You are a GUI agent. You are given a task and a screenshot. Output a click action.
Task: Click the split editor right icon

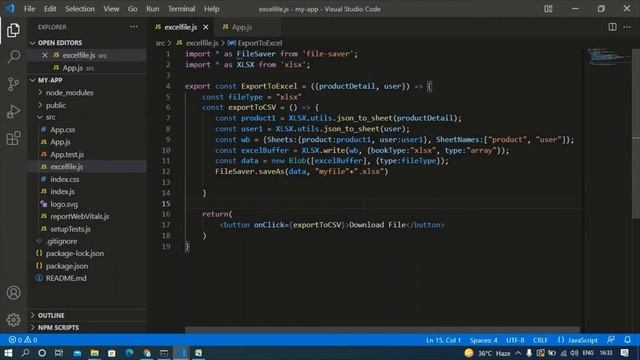[612, 27]
